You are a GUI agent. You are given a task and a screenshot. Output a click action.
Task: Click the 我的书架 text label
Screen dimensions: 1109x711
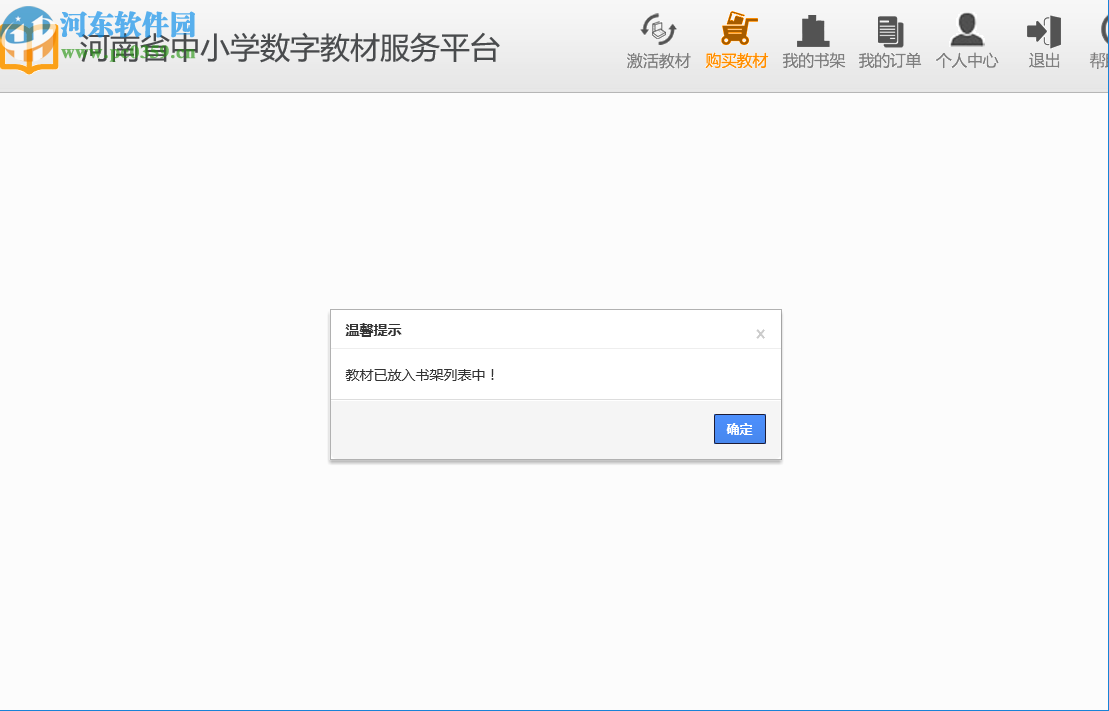click(x=813, y=61)
